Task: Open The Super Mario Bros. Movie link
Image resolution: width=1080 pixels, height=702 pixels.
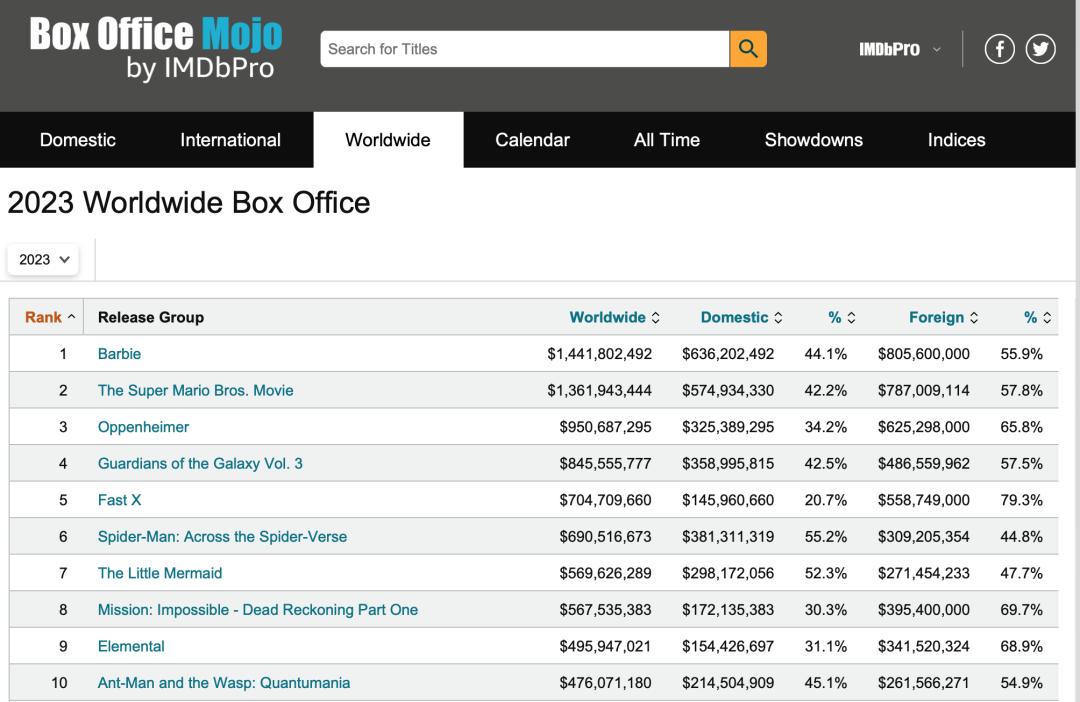Action: (196, 391)
